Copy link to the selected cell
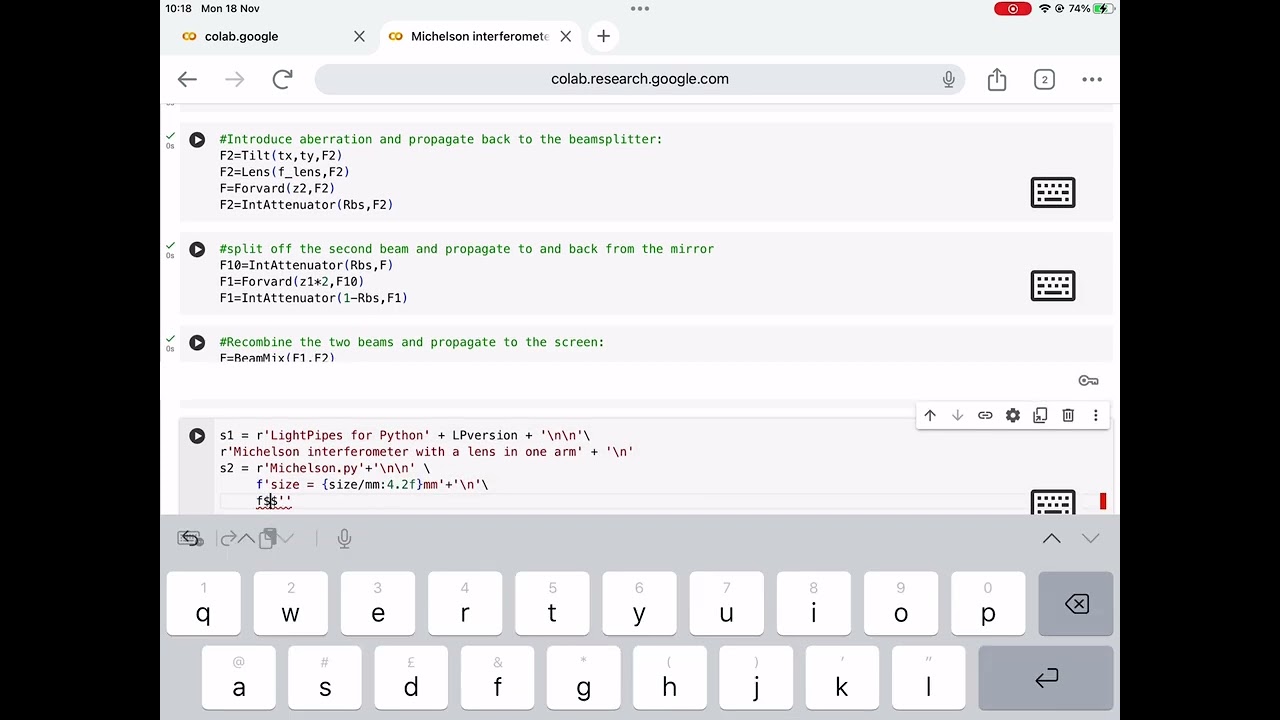The width and height of the screenshot is (1280, 720). (985, 415)
